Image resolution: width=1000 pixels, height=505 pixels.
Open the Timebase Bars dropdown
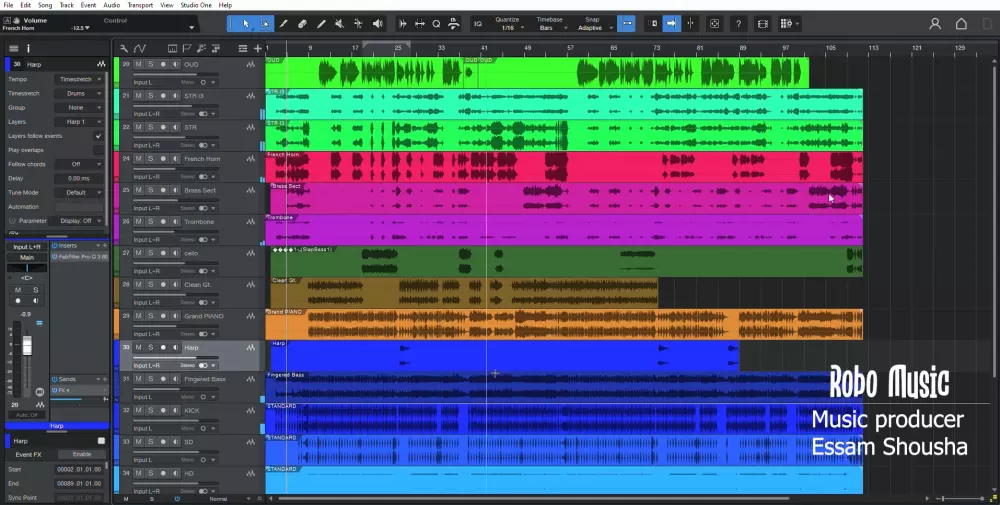(x=548, y=24)
